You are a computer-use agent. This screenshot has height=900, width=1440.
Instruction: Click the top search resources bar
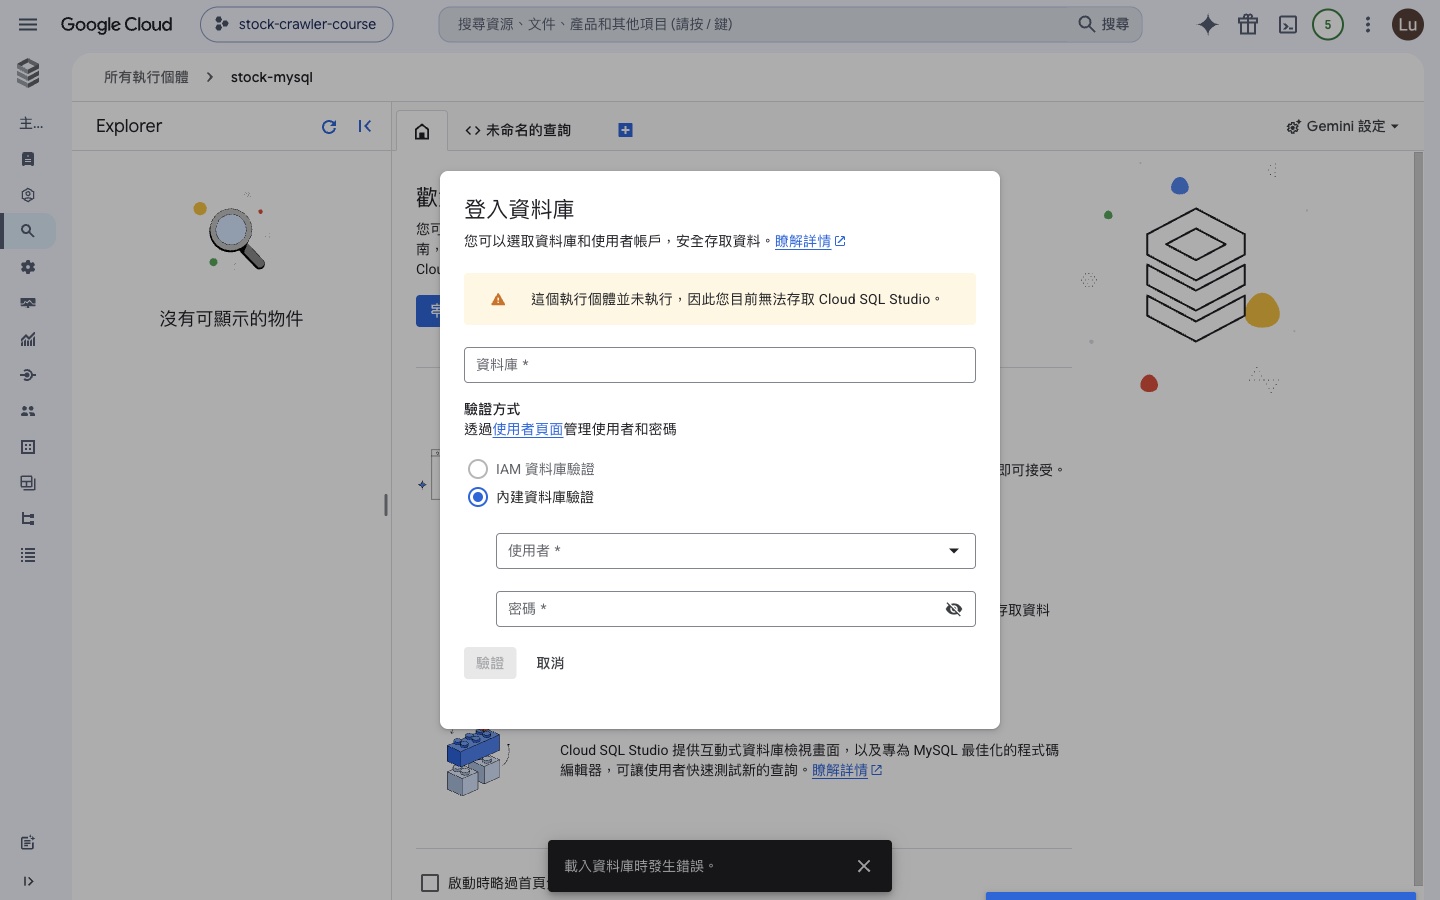790,24
